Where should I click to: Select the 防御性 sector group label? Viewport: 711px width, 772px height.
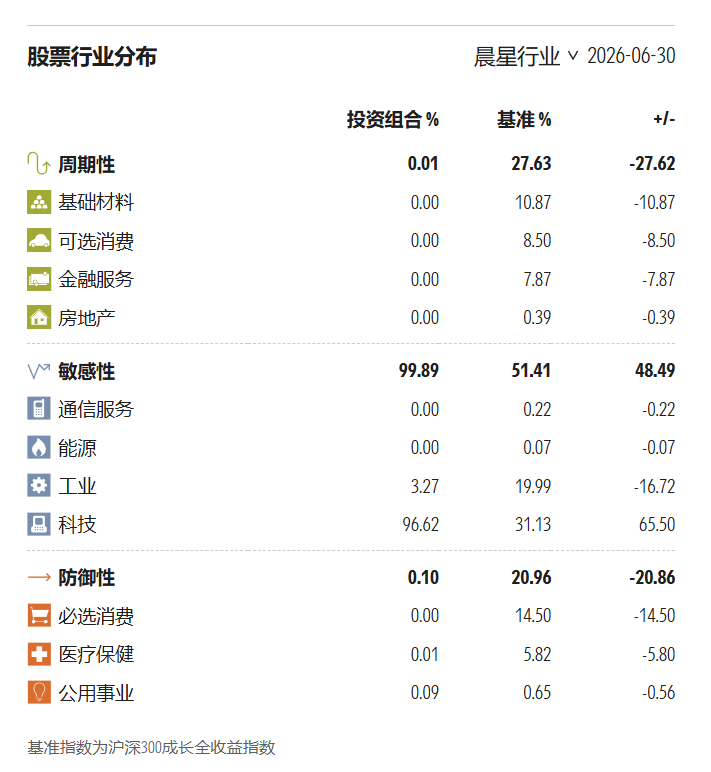[x=86, y=578]
